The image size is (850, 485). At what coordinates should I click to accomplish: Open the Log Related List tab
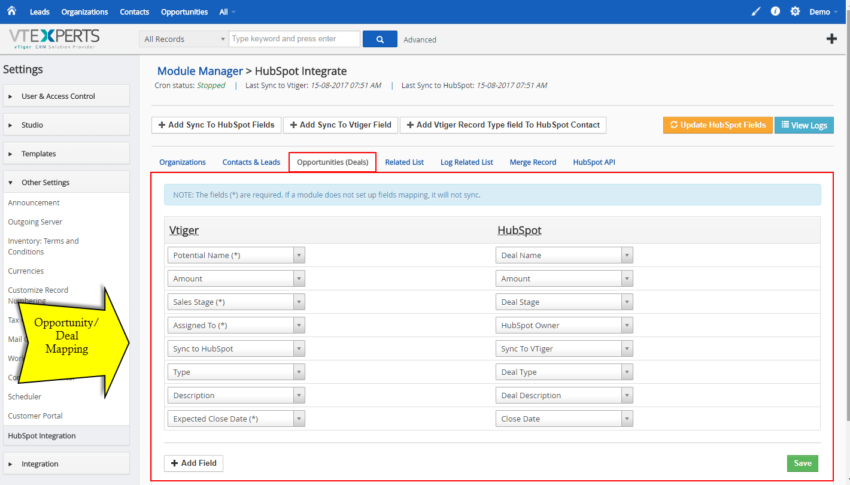pos(467,162)
